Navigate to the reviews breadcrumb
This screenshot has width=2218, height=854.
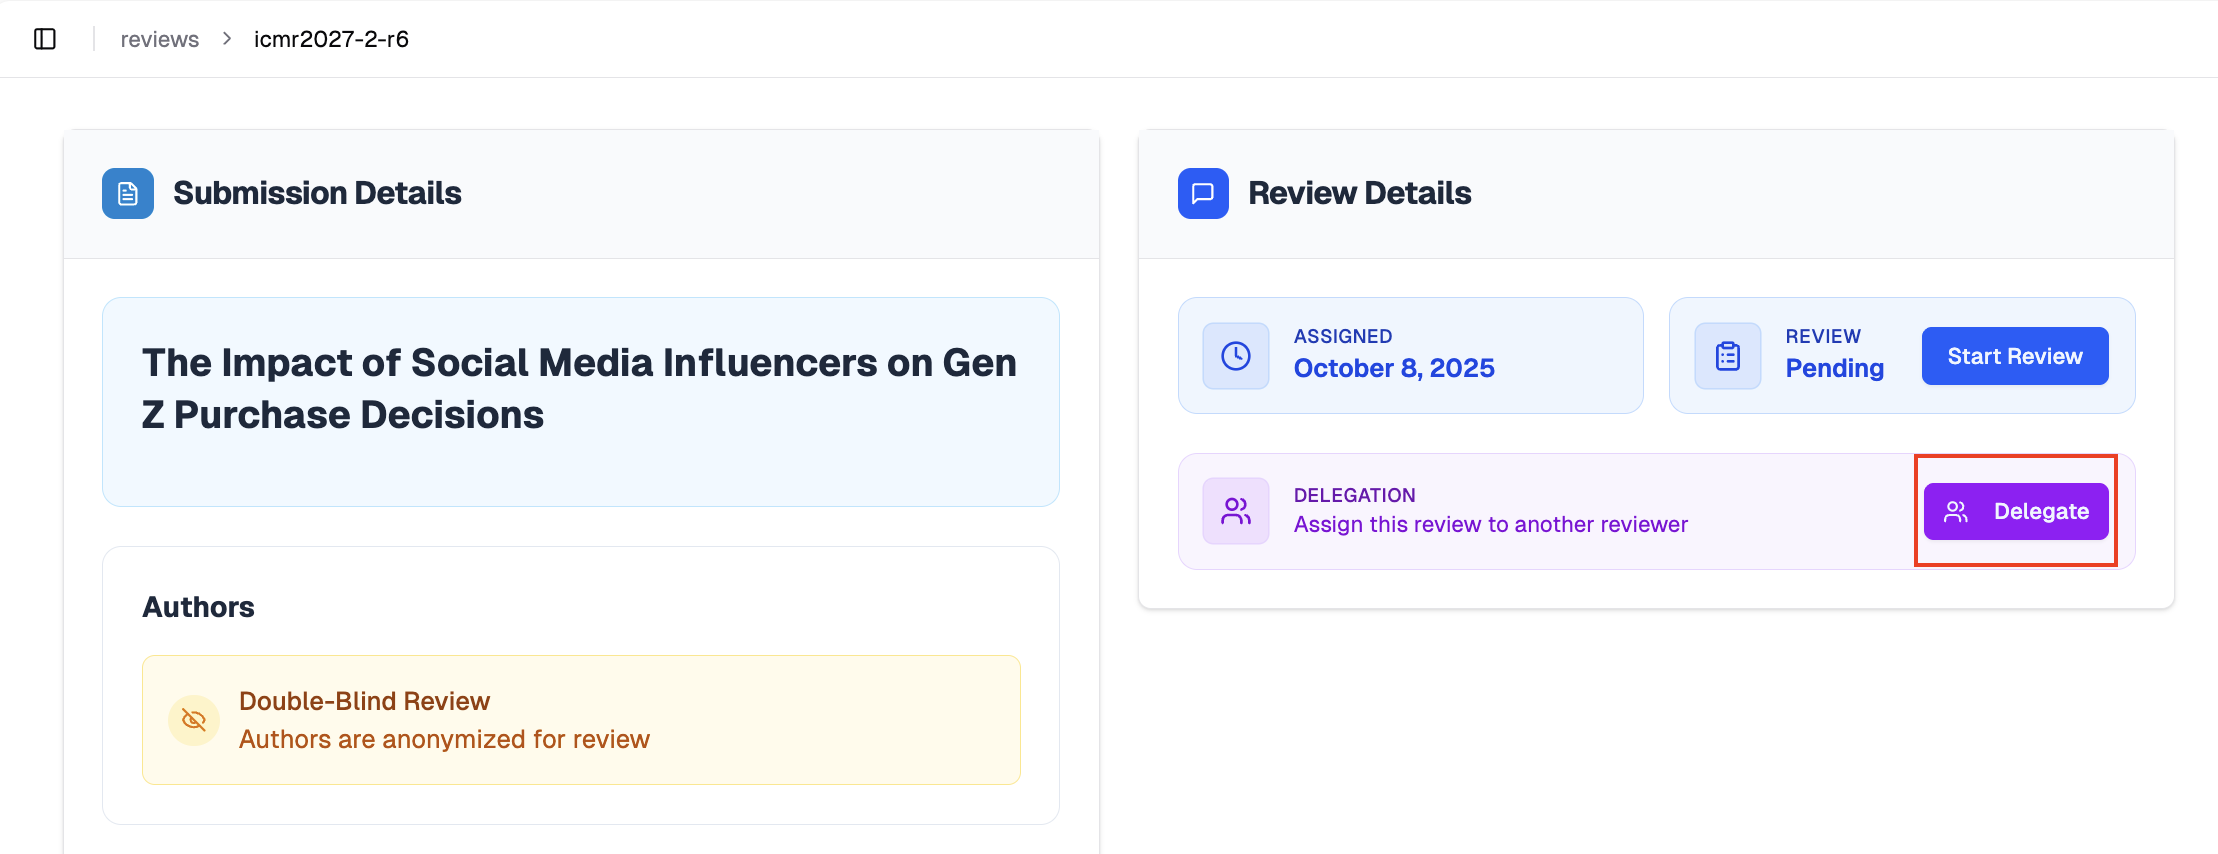(160, 39)
